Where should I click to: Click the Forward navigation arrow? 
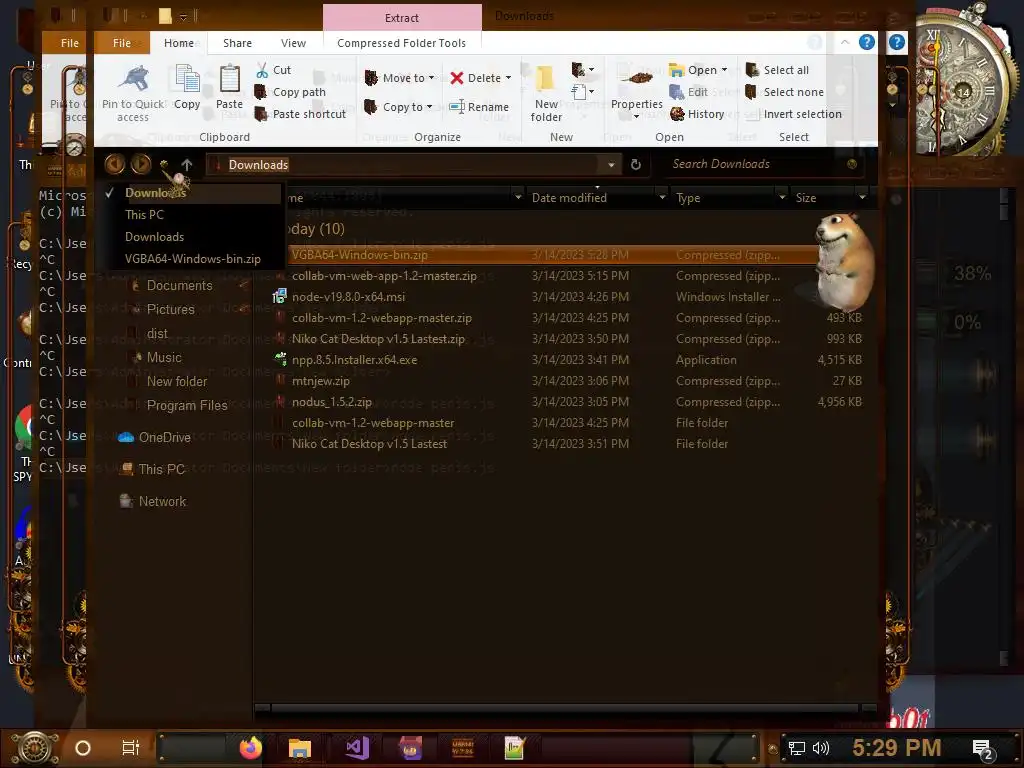(140, 164)
